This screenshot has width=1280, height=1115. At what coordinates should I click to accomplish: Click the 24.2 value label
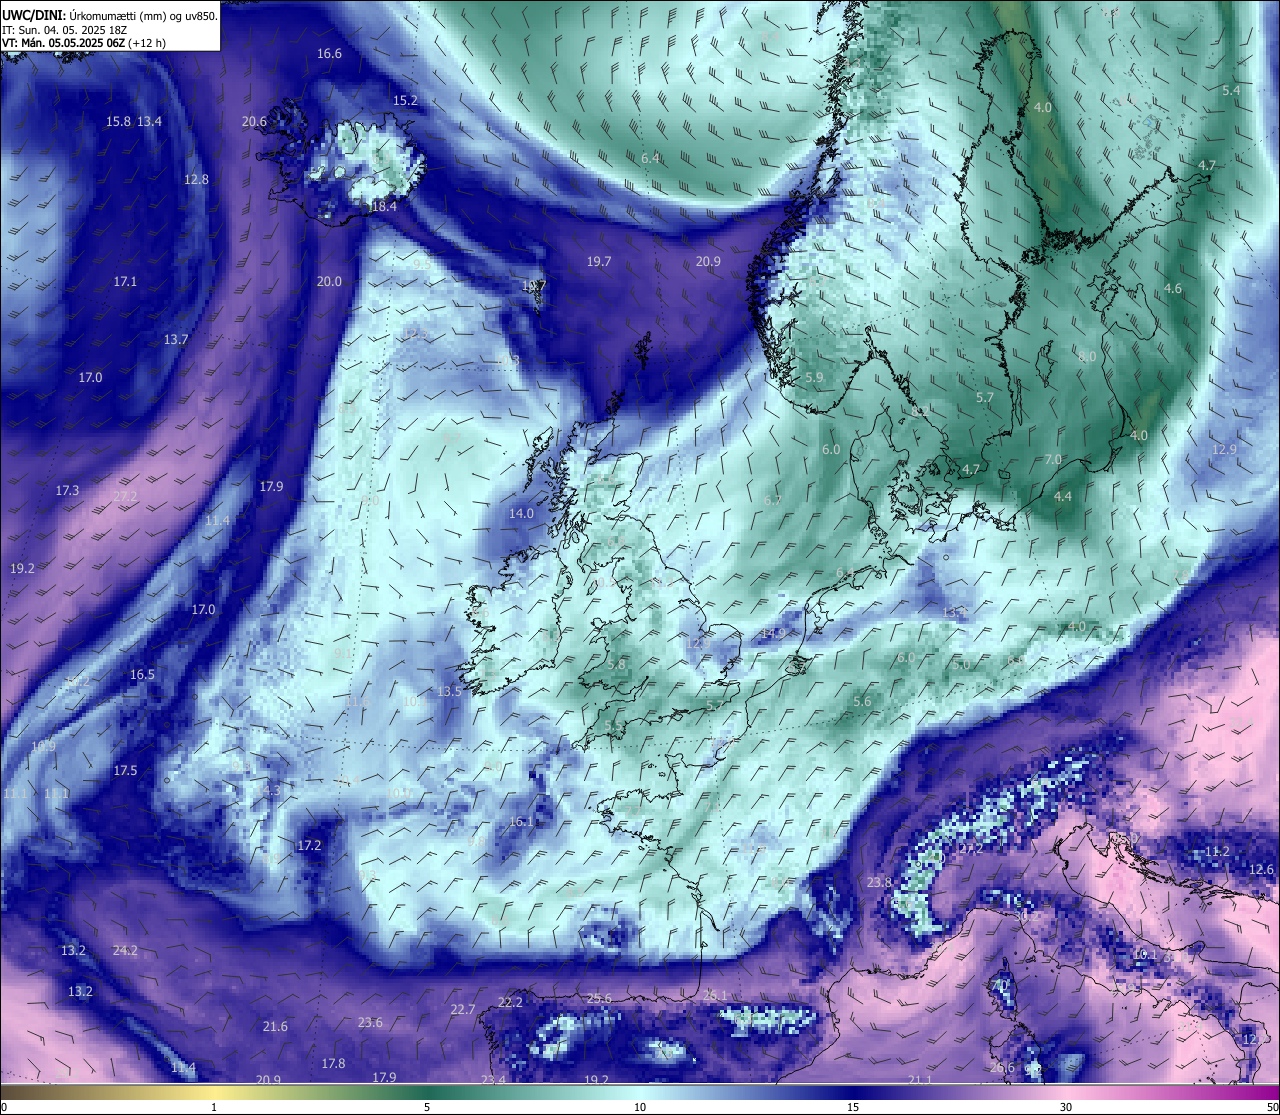125,951
